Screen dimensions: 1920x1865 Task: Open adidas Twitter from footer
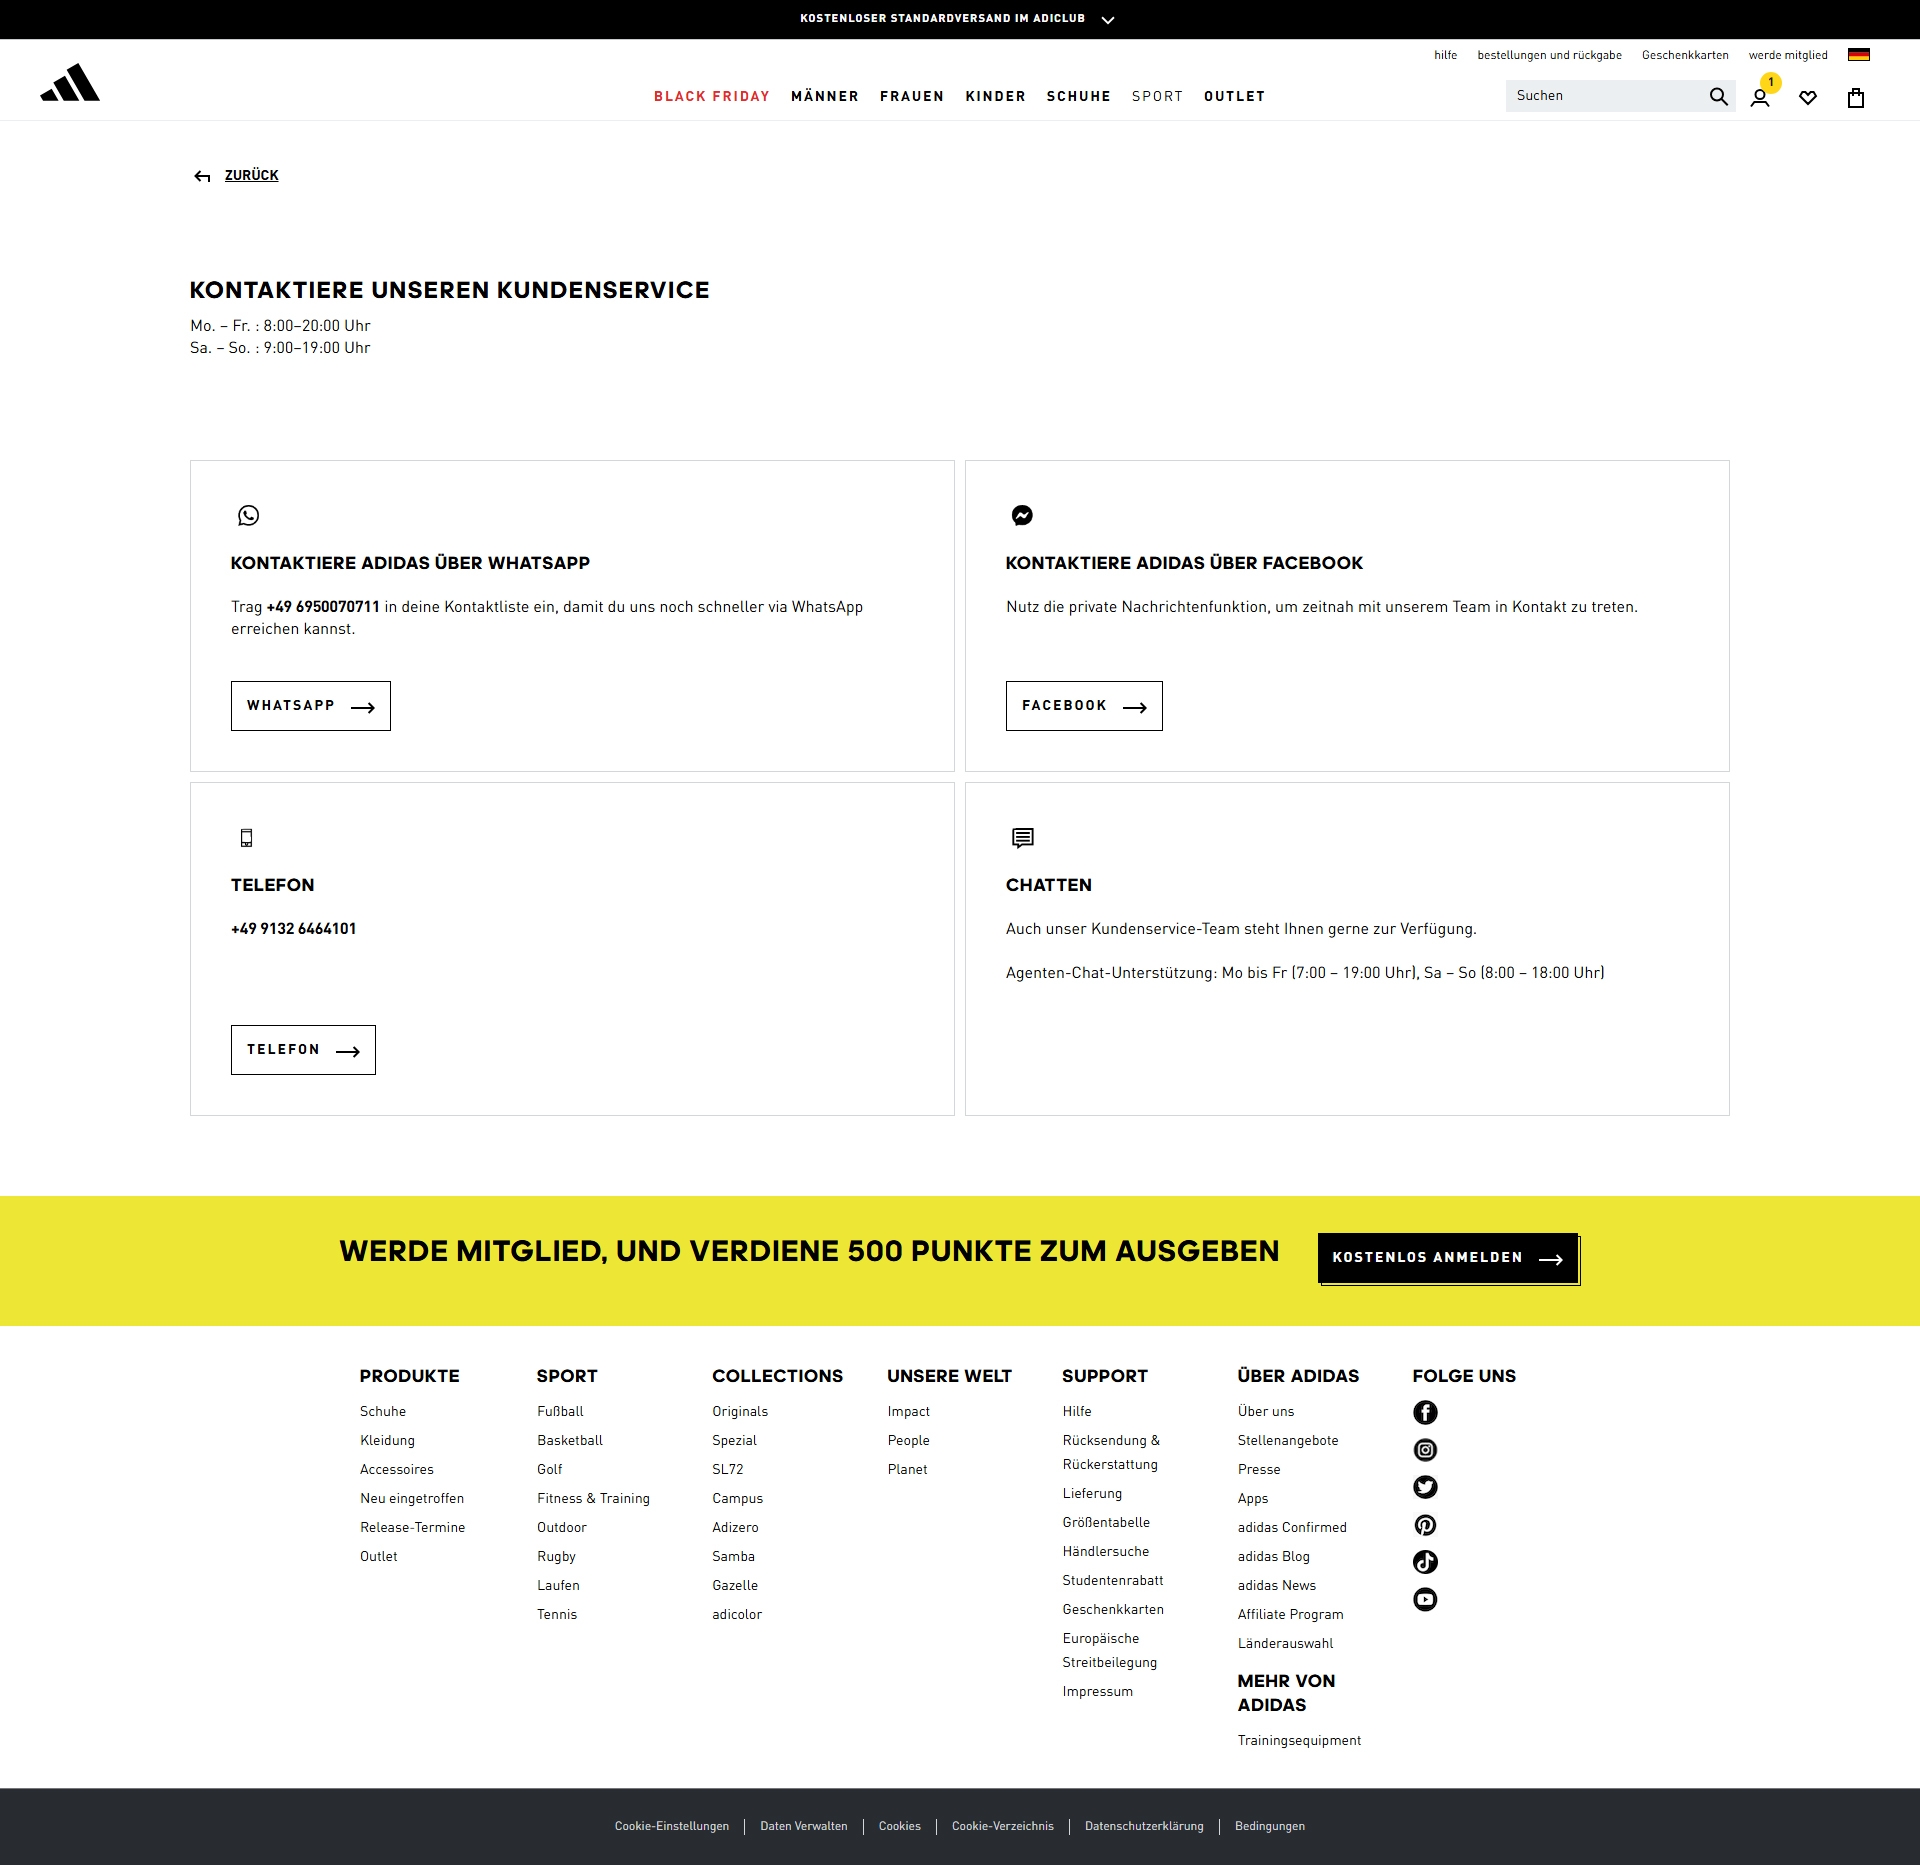click(1425, 1487)
